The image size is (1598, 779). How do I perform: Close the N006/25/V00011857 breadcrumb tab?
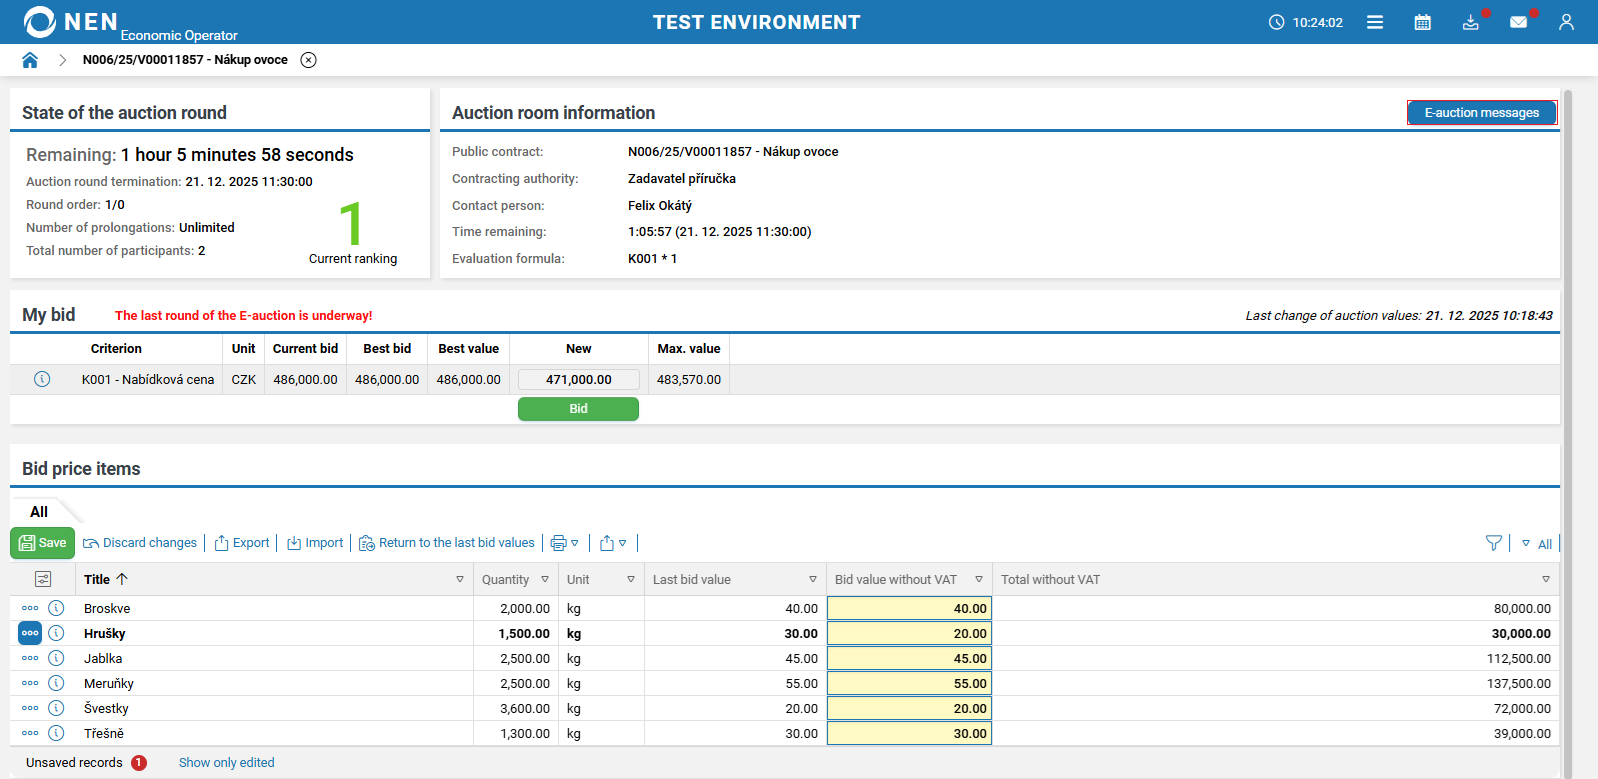(x=309, y=60)
